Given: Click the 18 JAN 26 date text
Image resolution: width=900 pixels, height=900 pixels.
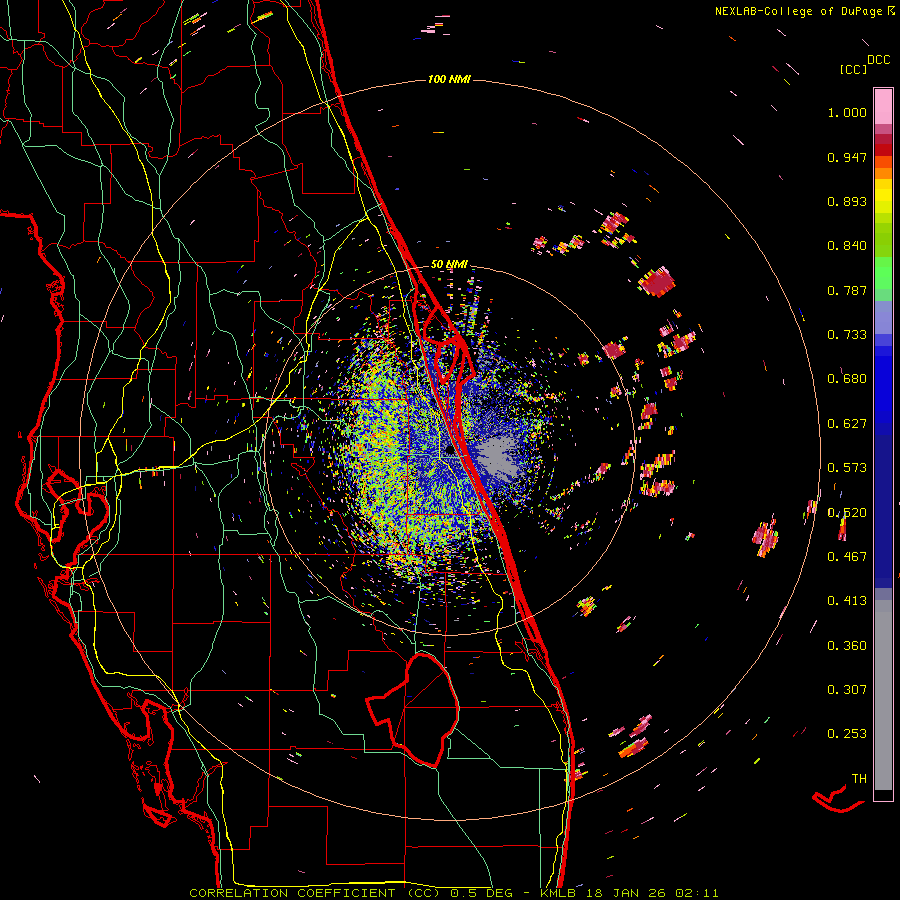Looking at the screenshot, I should point(625,893).
